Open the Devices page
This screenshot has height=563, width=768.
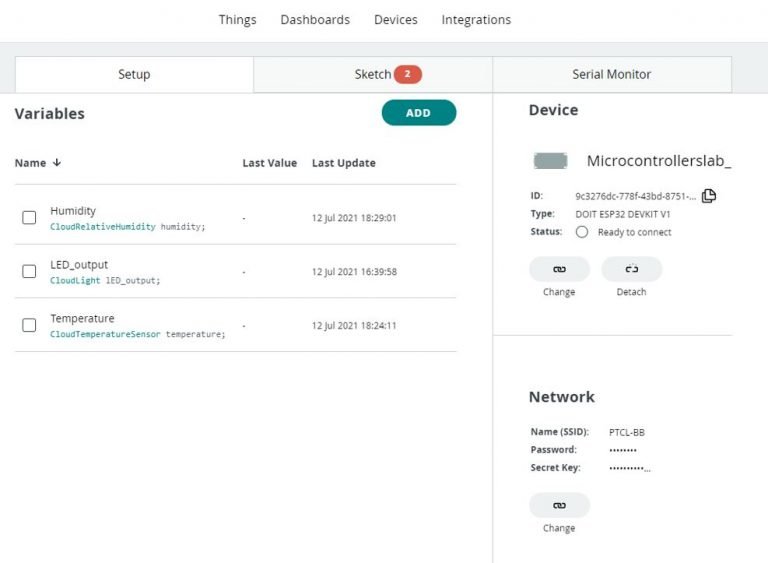click(395, 20)
